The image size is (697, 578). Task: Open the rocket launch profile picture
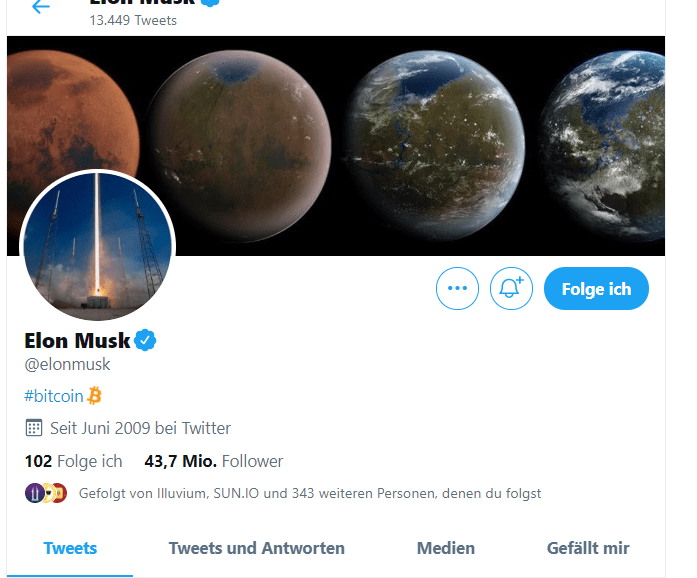click(98, 246)
